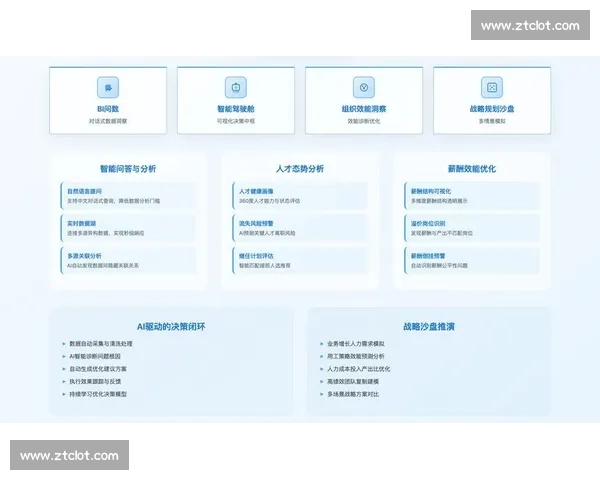Click the 效能诊断优化 subtitle
This screenshot has height=480, width=600.
point(364,121)
